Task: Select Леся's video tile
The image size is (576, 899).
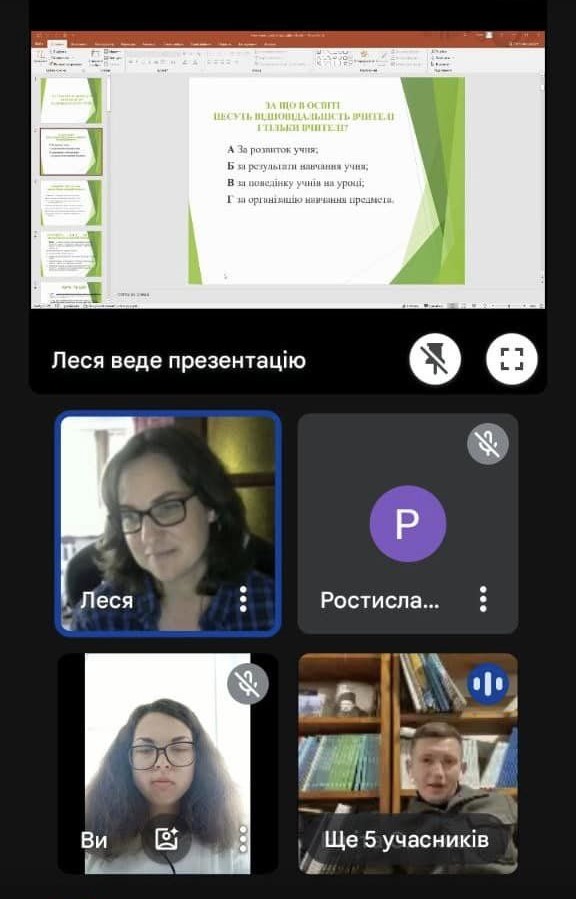Action: (x=168, y=523)
